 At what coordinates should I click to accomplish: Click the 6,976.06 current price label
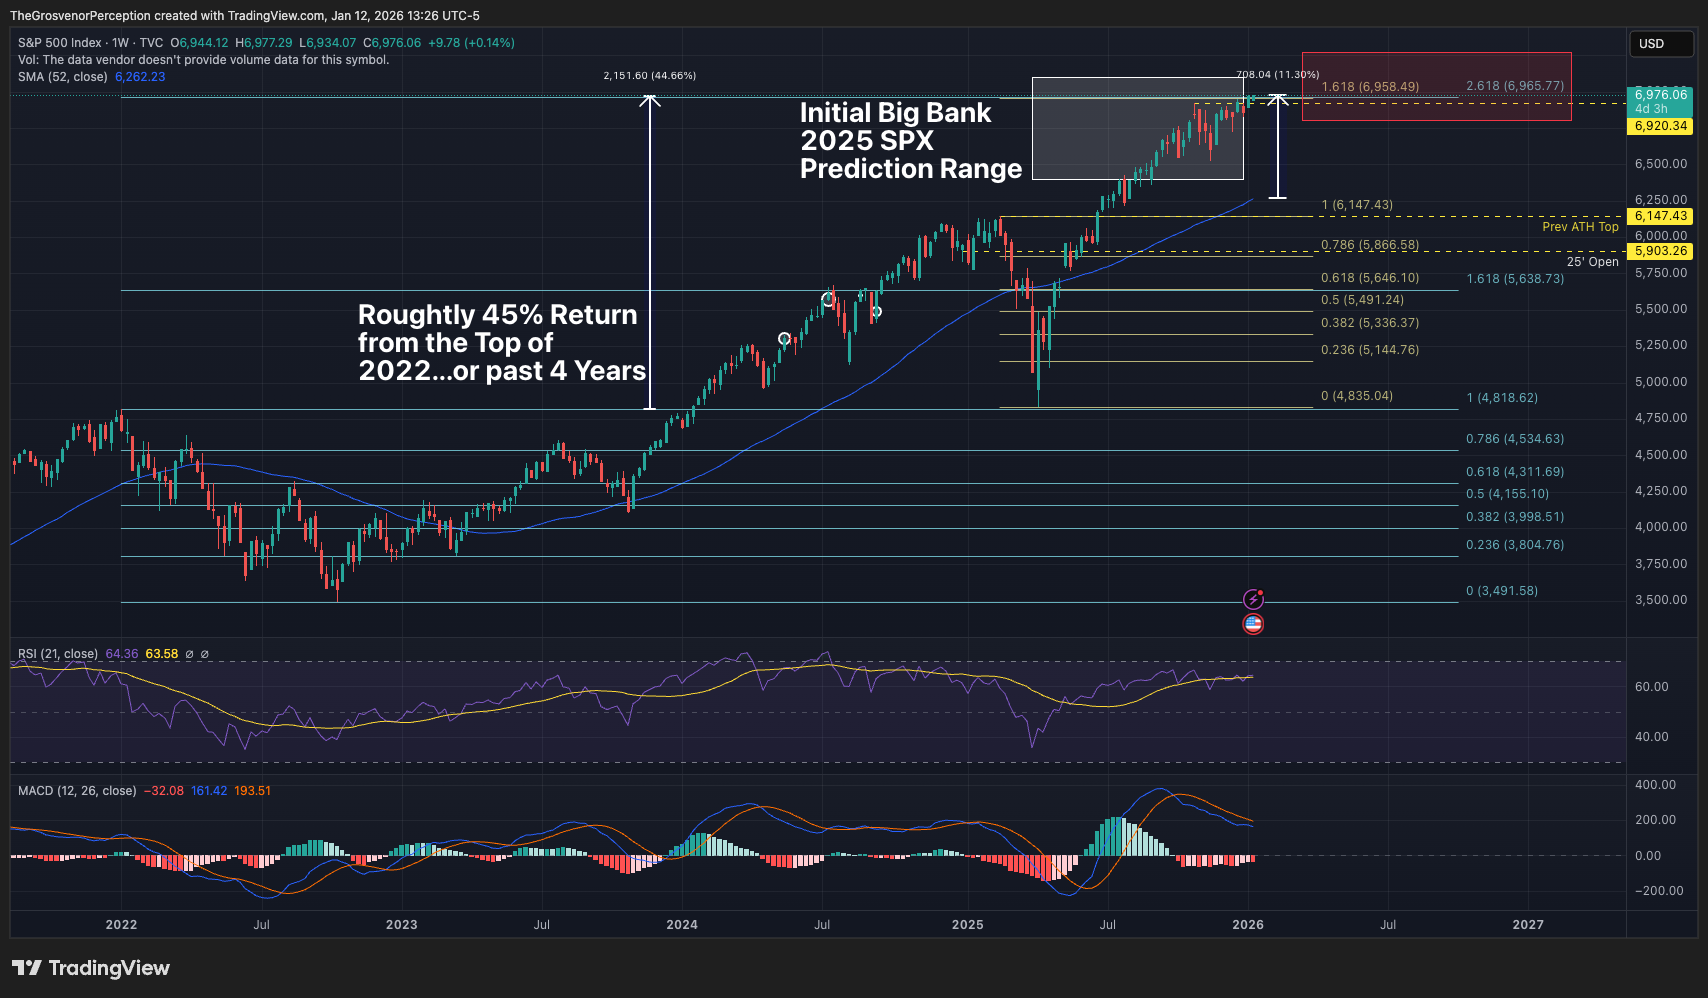1660,95
